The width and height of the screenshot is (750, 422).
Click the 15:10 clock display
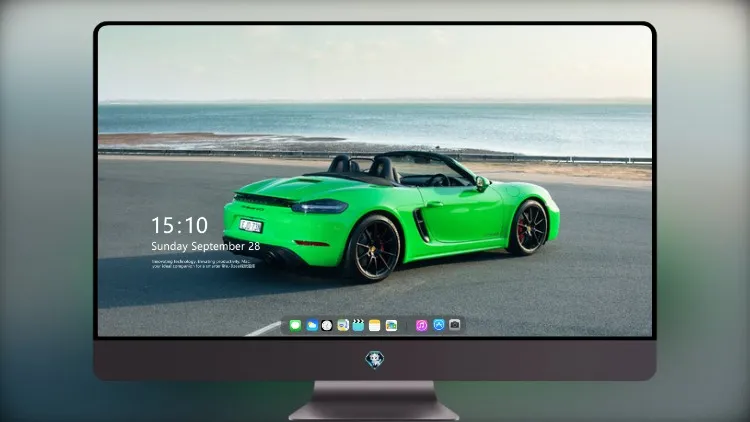(179, 225)
